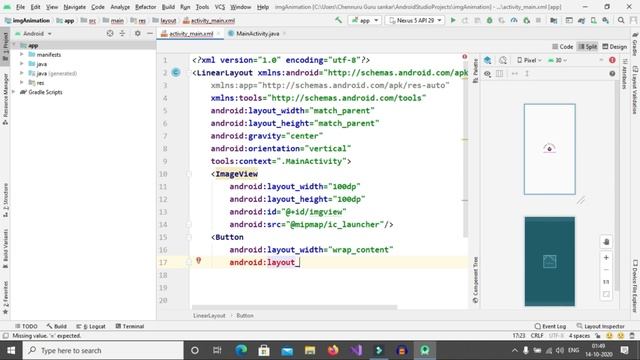Open Firefox from the taskbar
This screenshot has height=360, width=640.
point(333,350)
